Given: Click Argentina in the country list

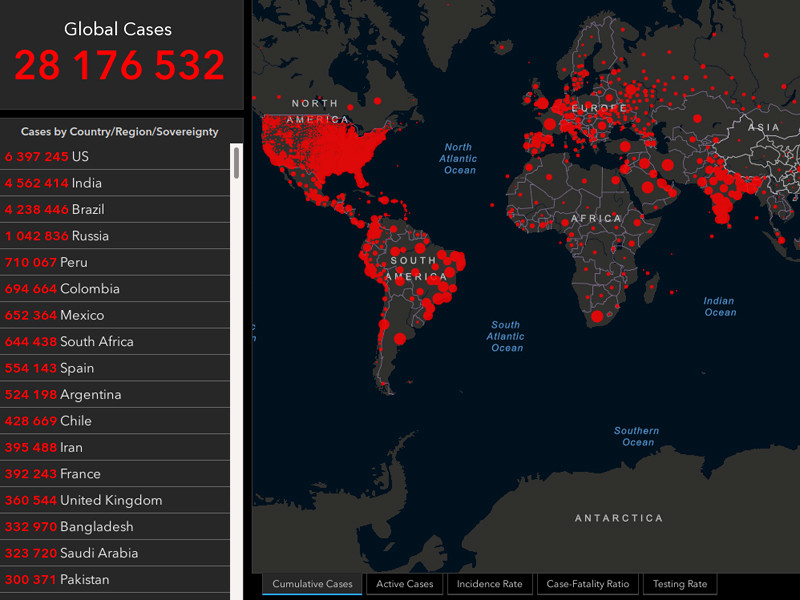Looking at the screenshot, I should 115,395.
